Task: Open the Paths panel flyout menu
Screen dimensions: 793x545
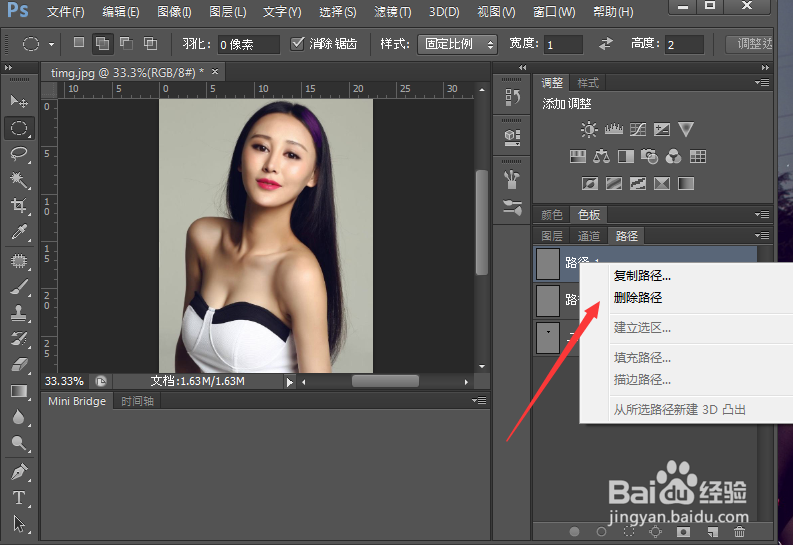Action: tap(762, 235)
